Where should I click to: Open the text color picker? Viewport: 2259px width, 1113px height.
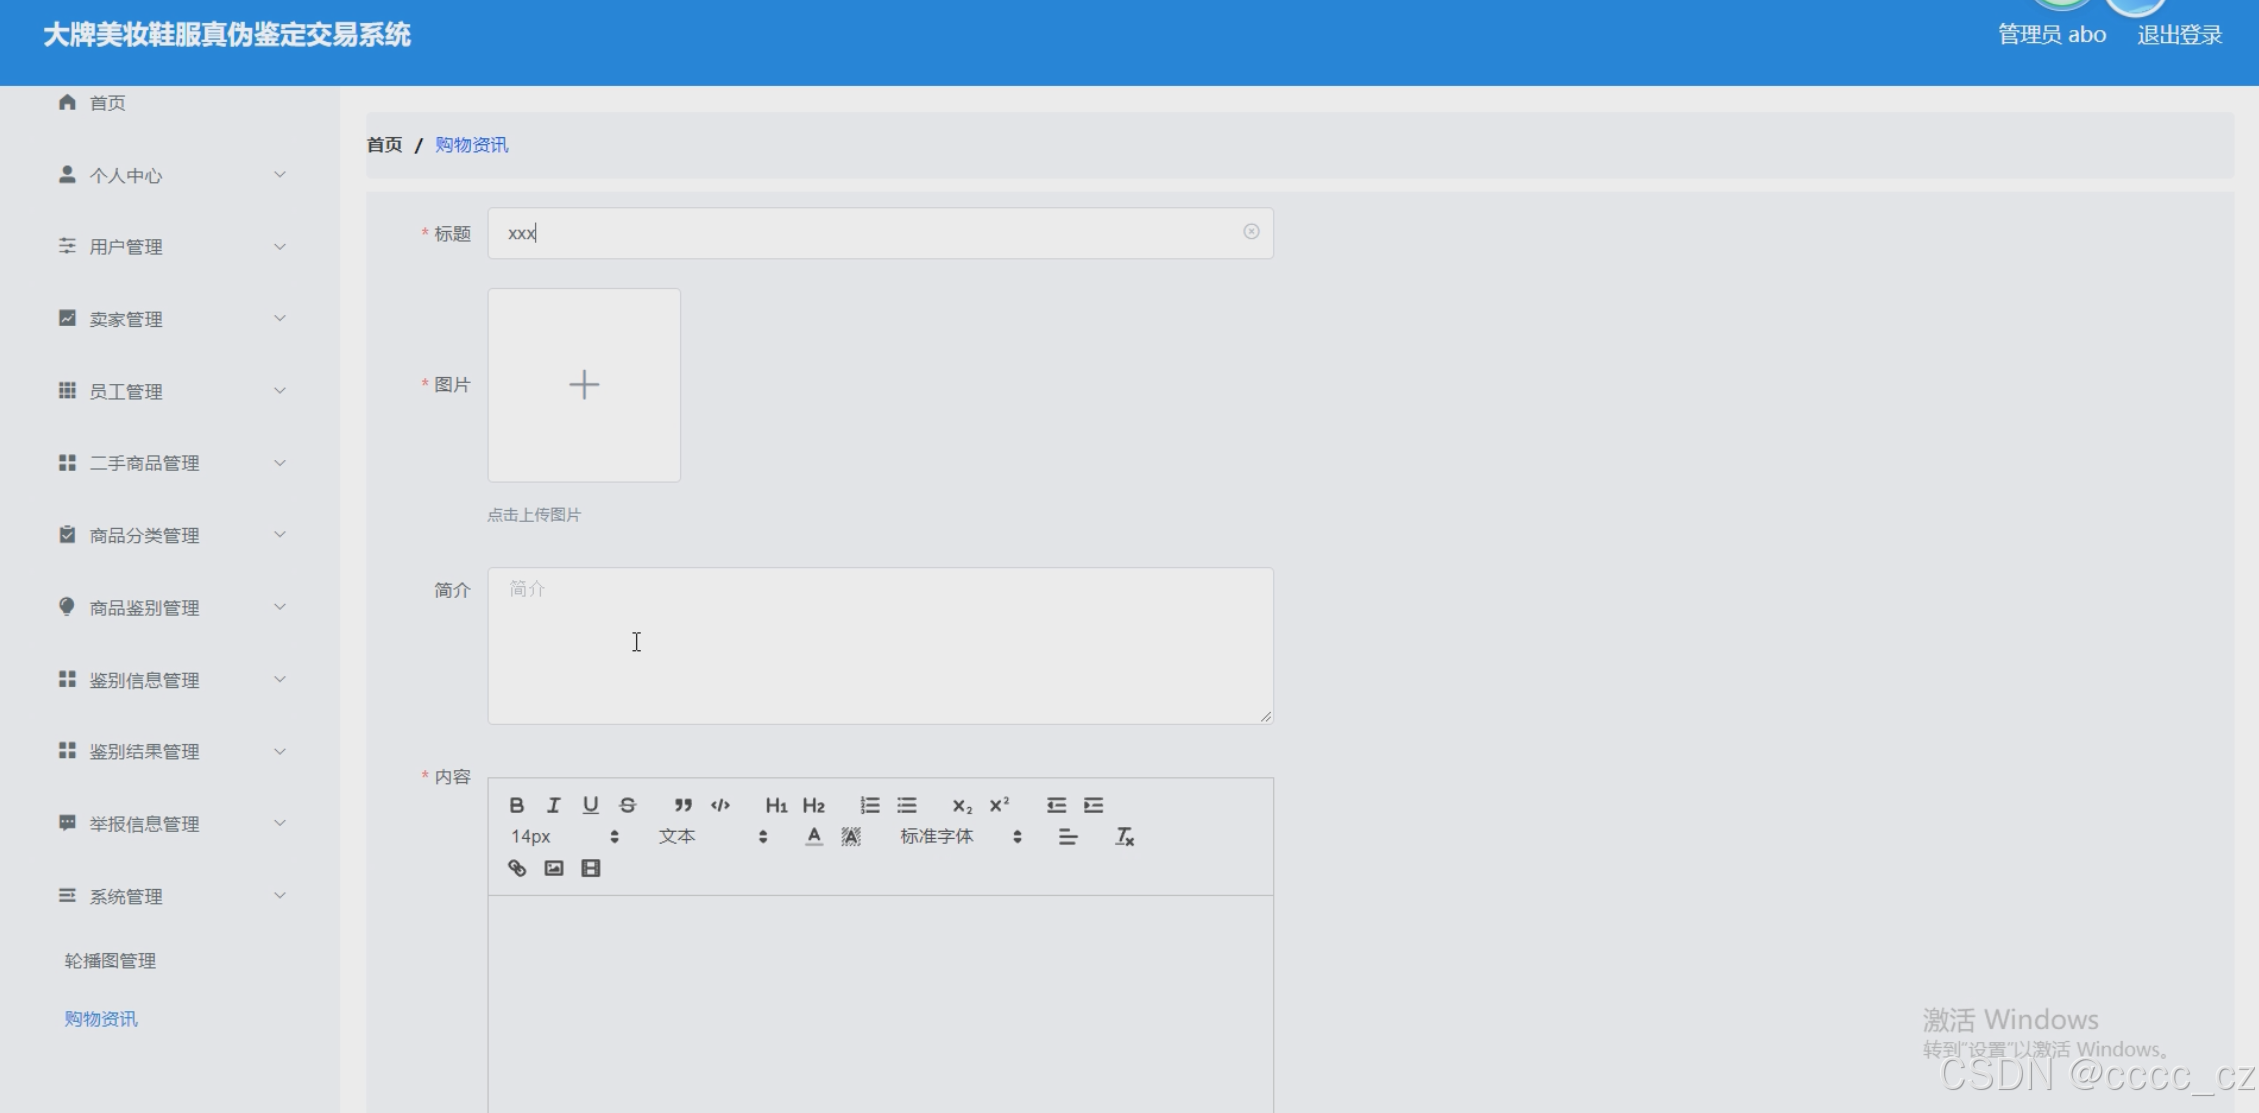tap(814, 837)
